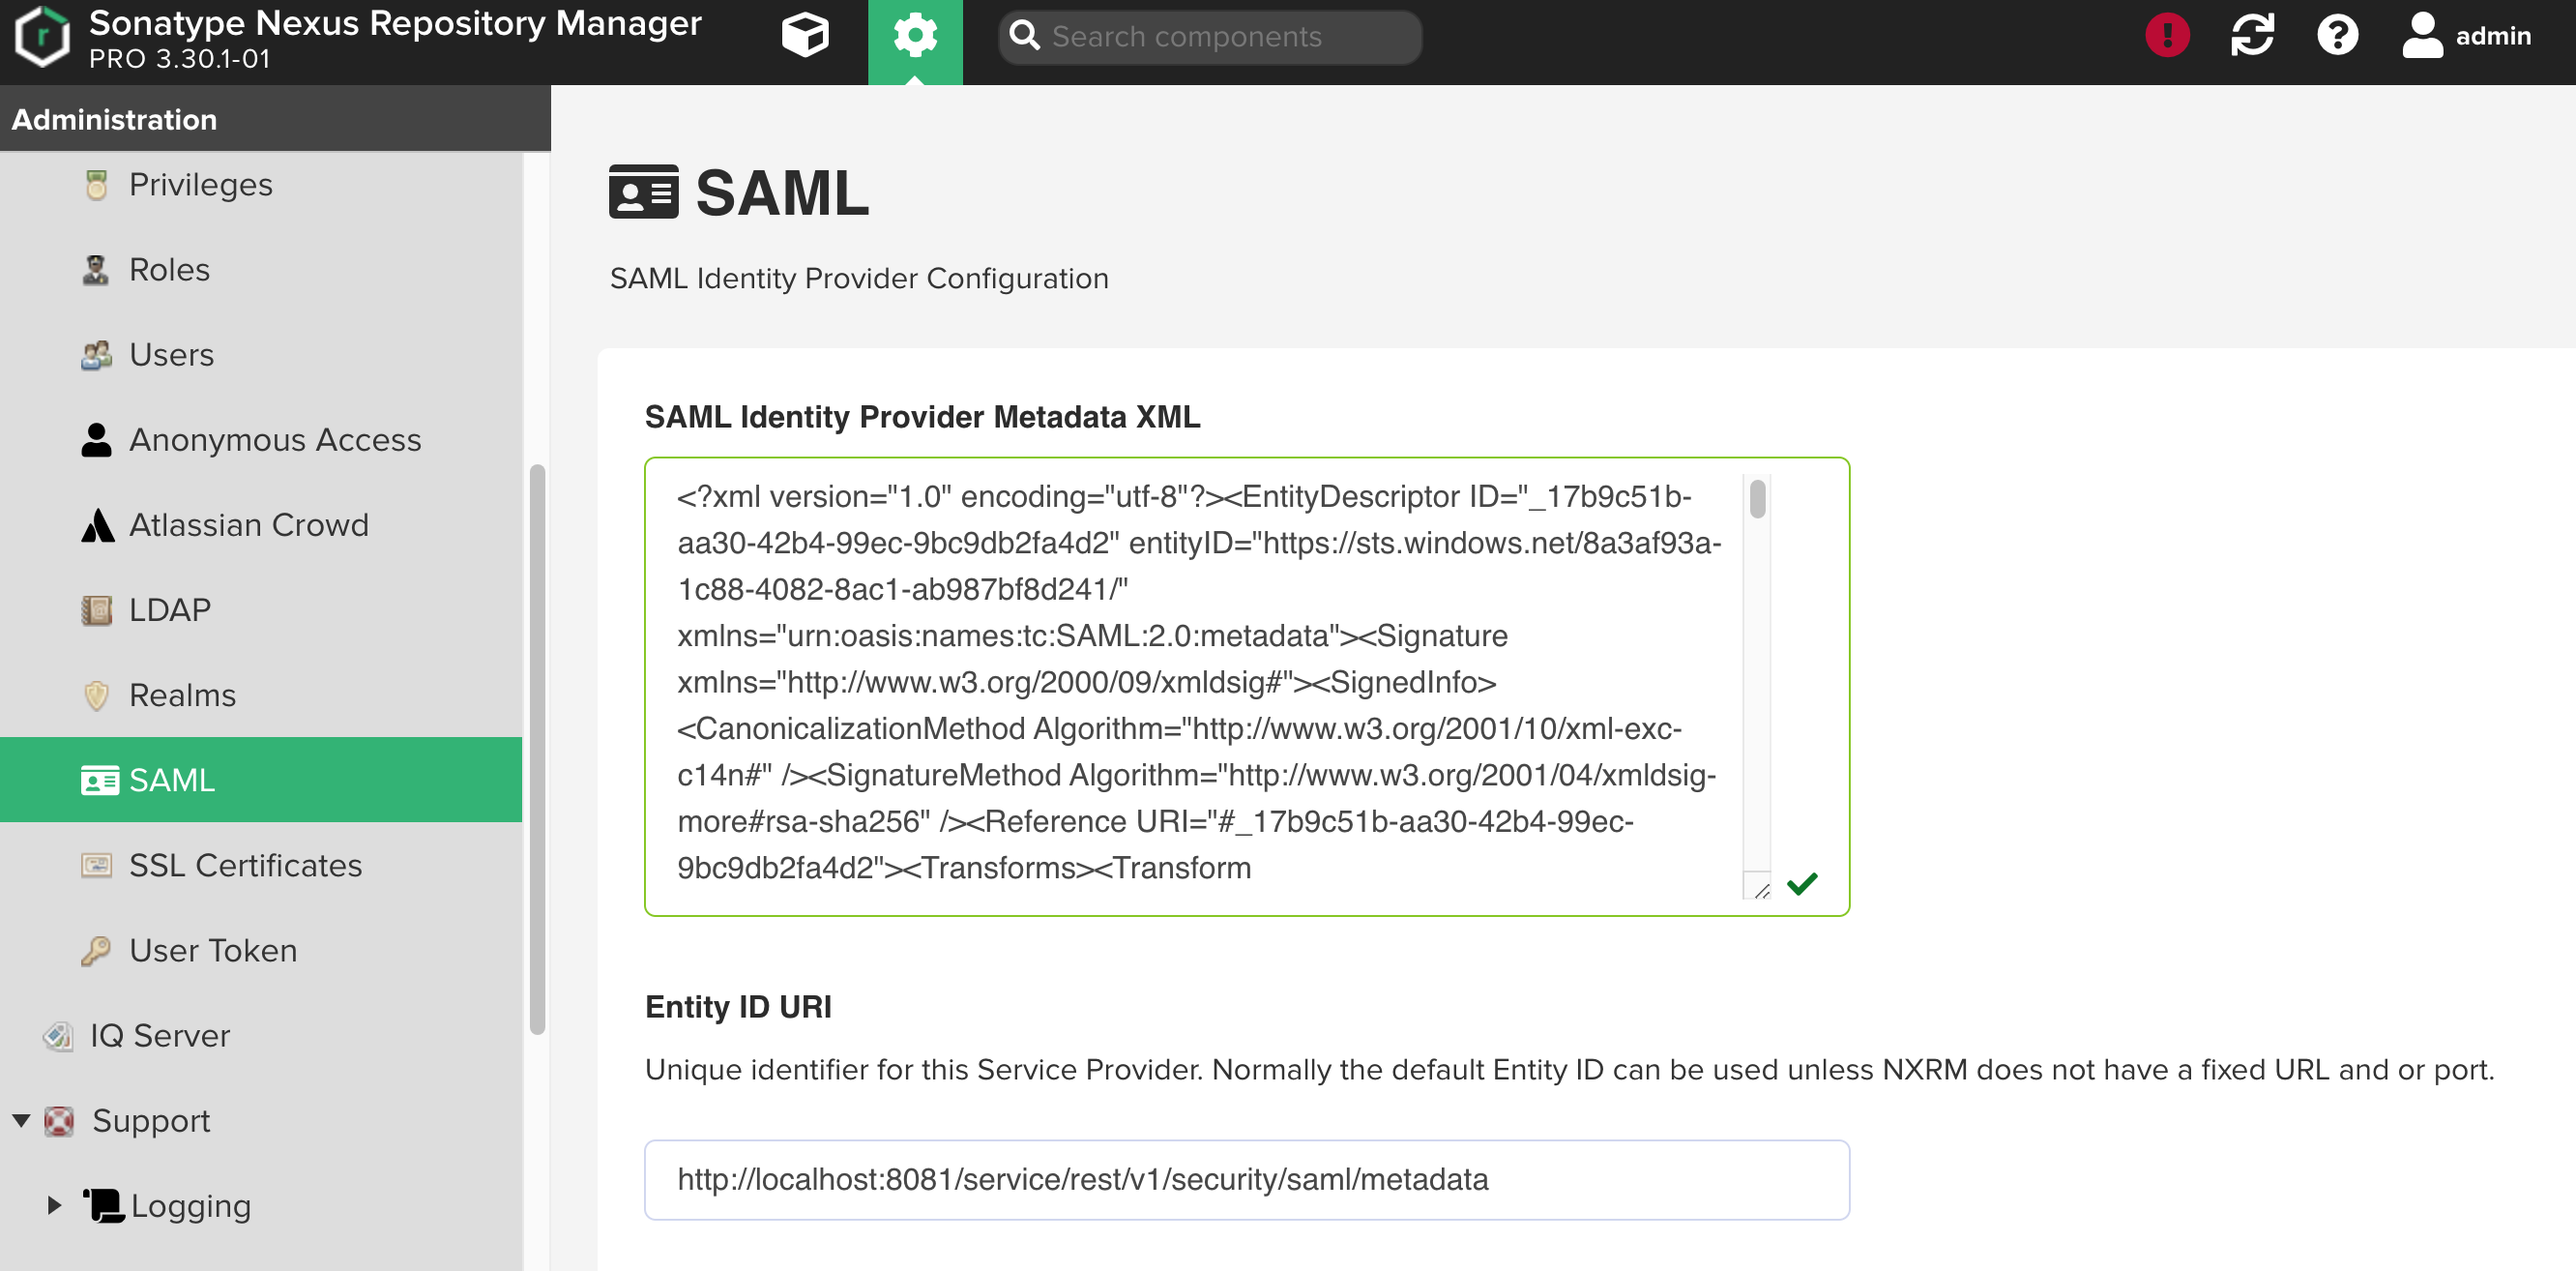Click the Browse cube icon in header
This screenshot has height=1271, width=2576.
pos(804,36)
